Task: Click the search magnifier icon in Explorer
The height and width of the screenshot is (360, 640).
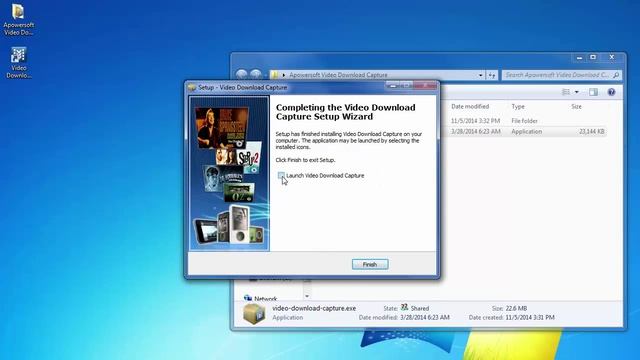Action: point(616,75)
